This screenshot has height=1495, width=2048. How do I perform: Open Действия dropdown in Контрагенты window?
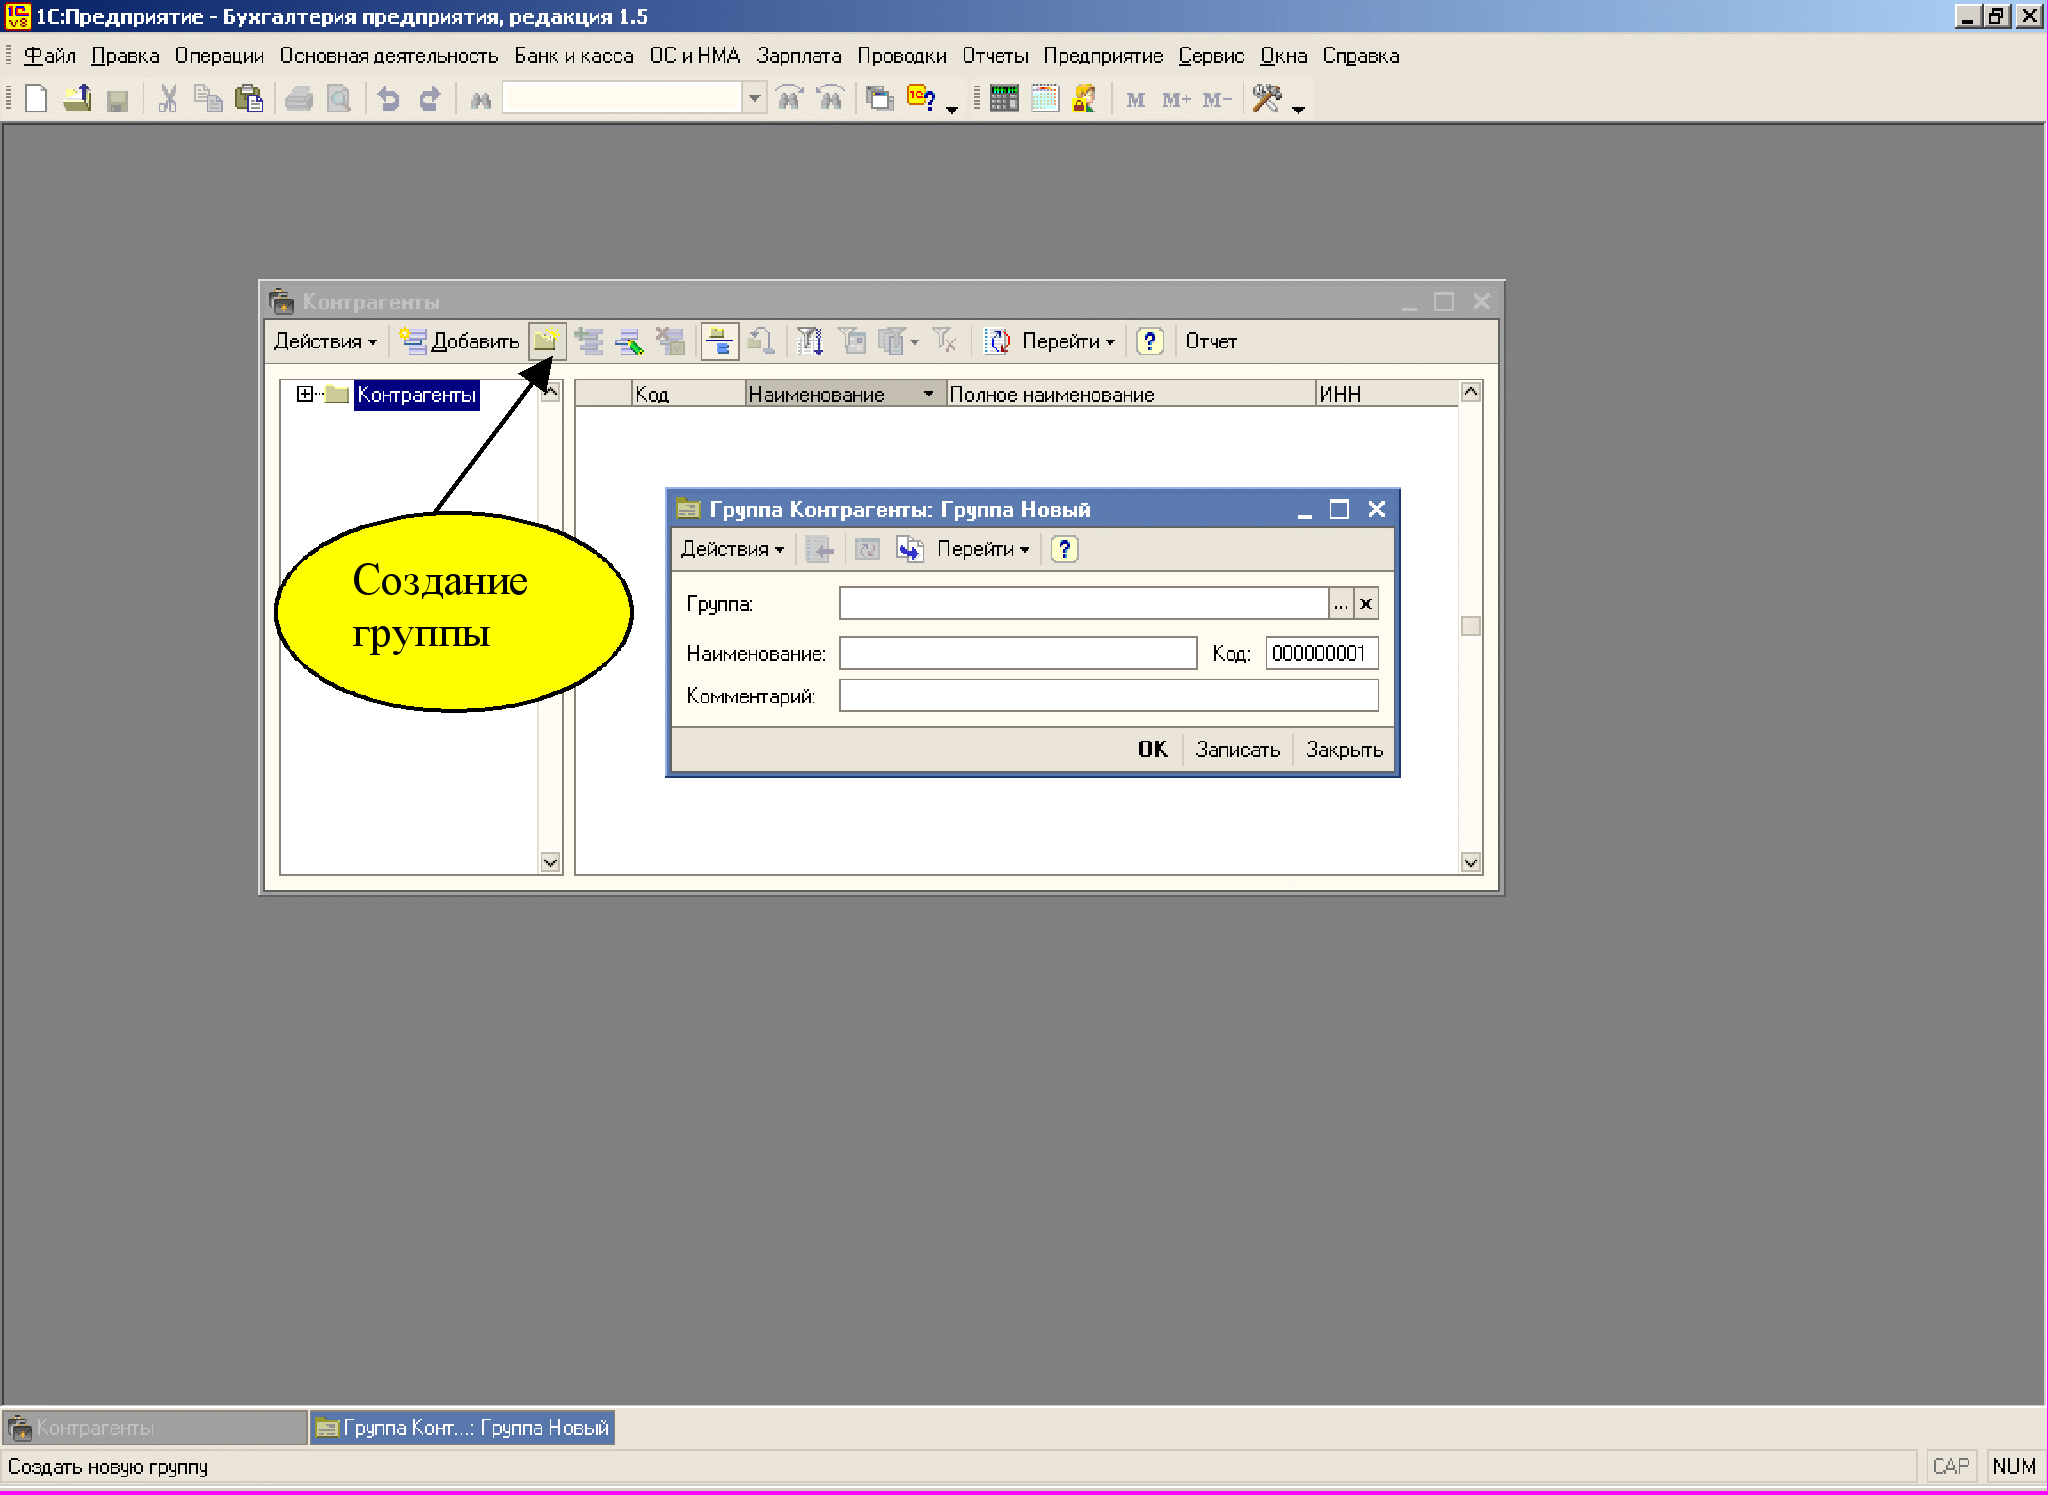[325, 342]
